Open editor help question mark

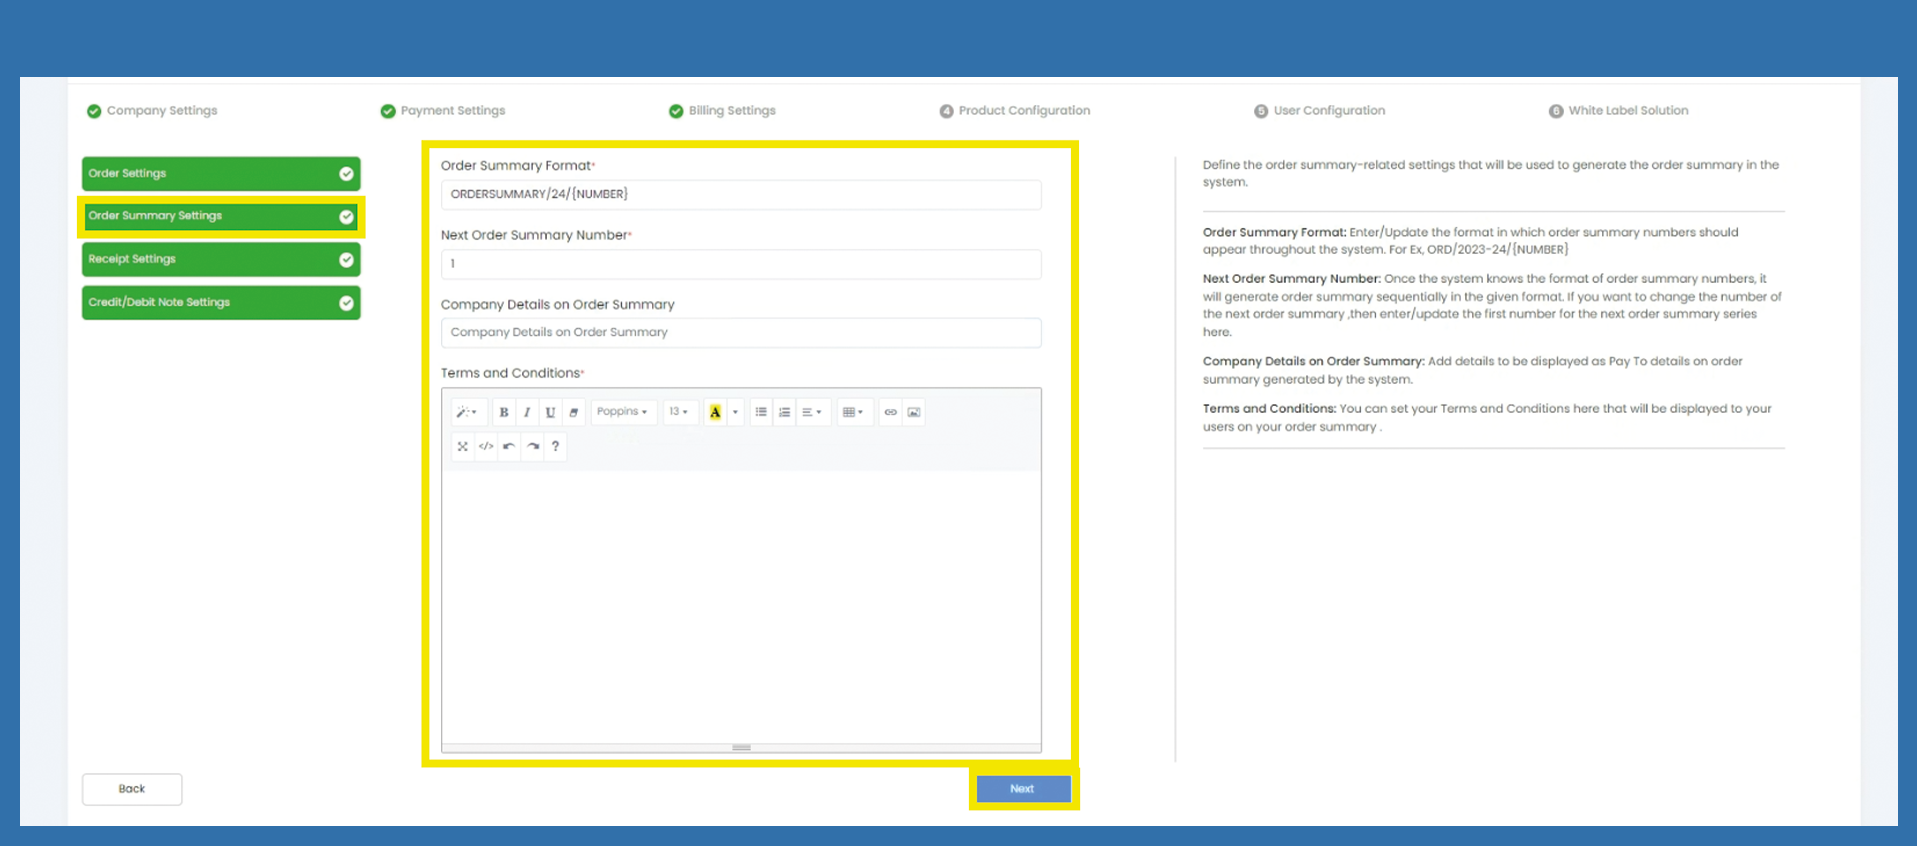[556, 446]
